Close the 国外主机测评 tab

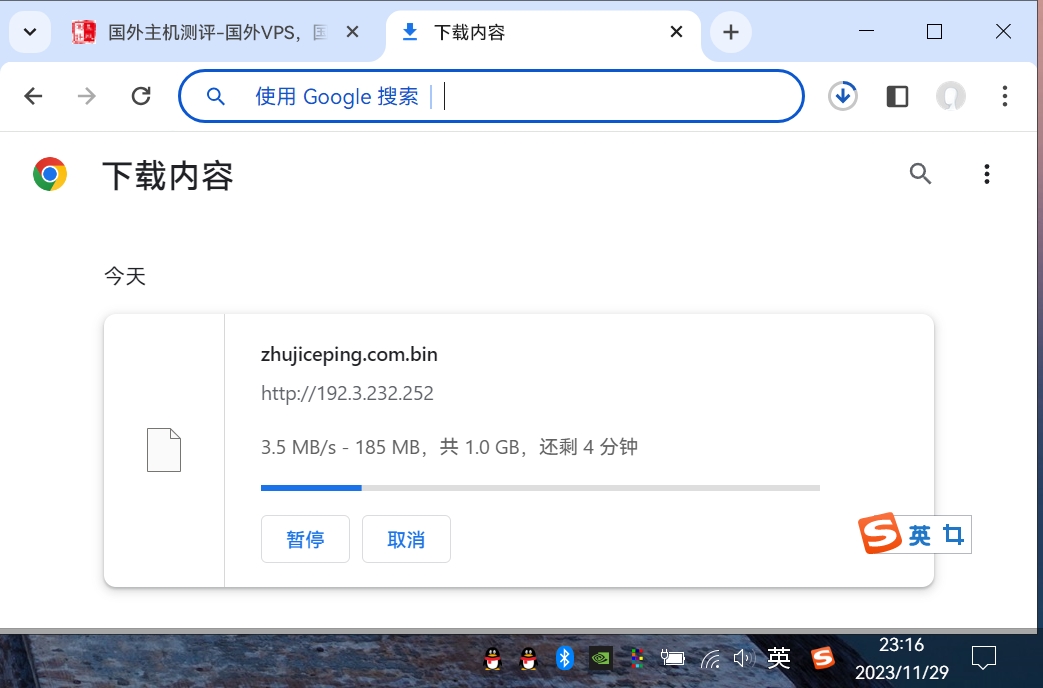[x=353, y=32]
